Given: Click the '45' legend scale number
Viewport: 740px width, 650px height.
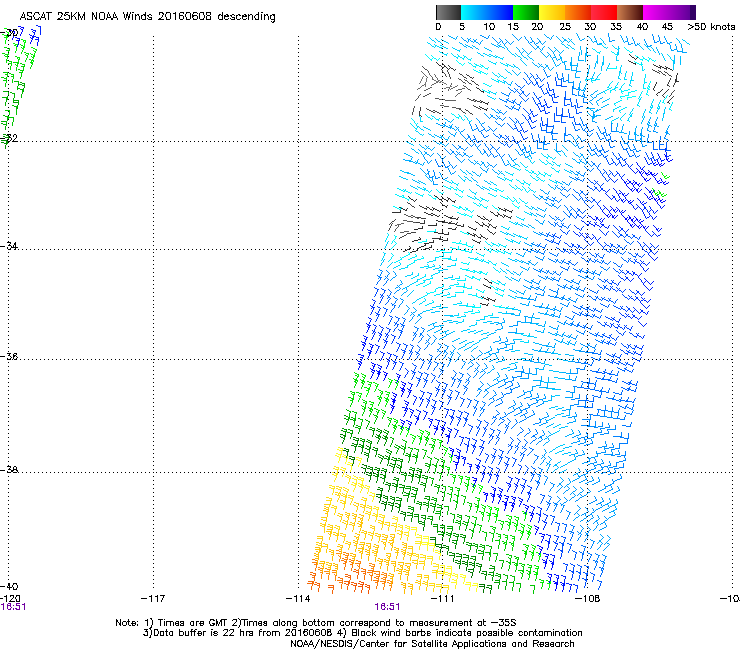Looking at the screenshot, I should click(667, 27).
